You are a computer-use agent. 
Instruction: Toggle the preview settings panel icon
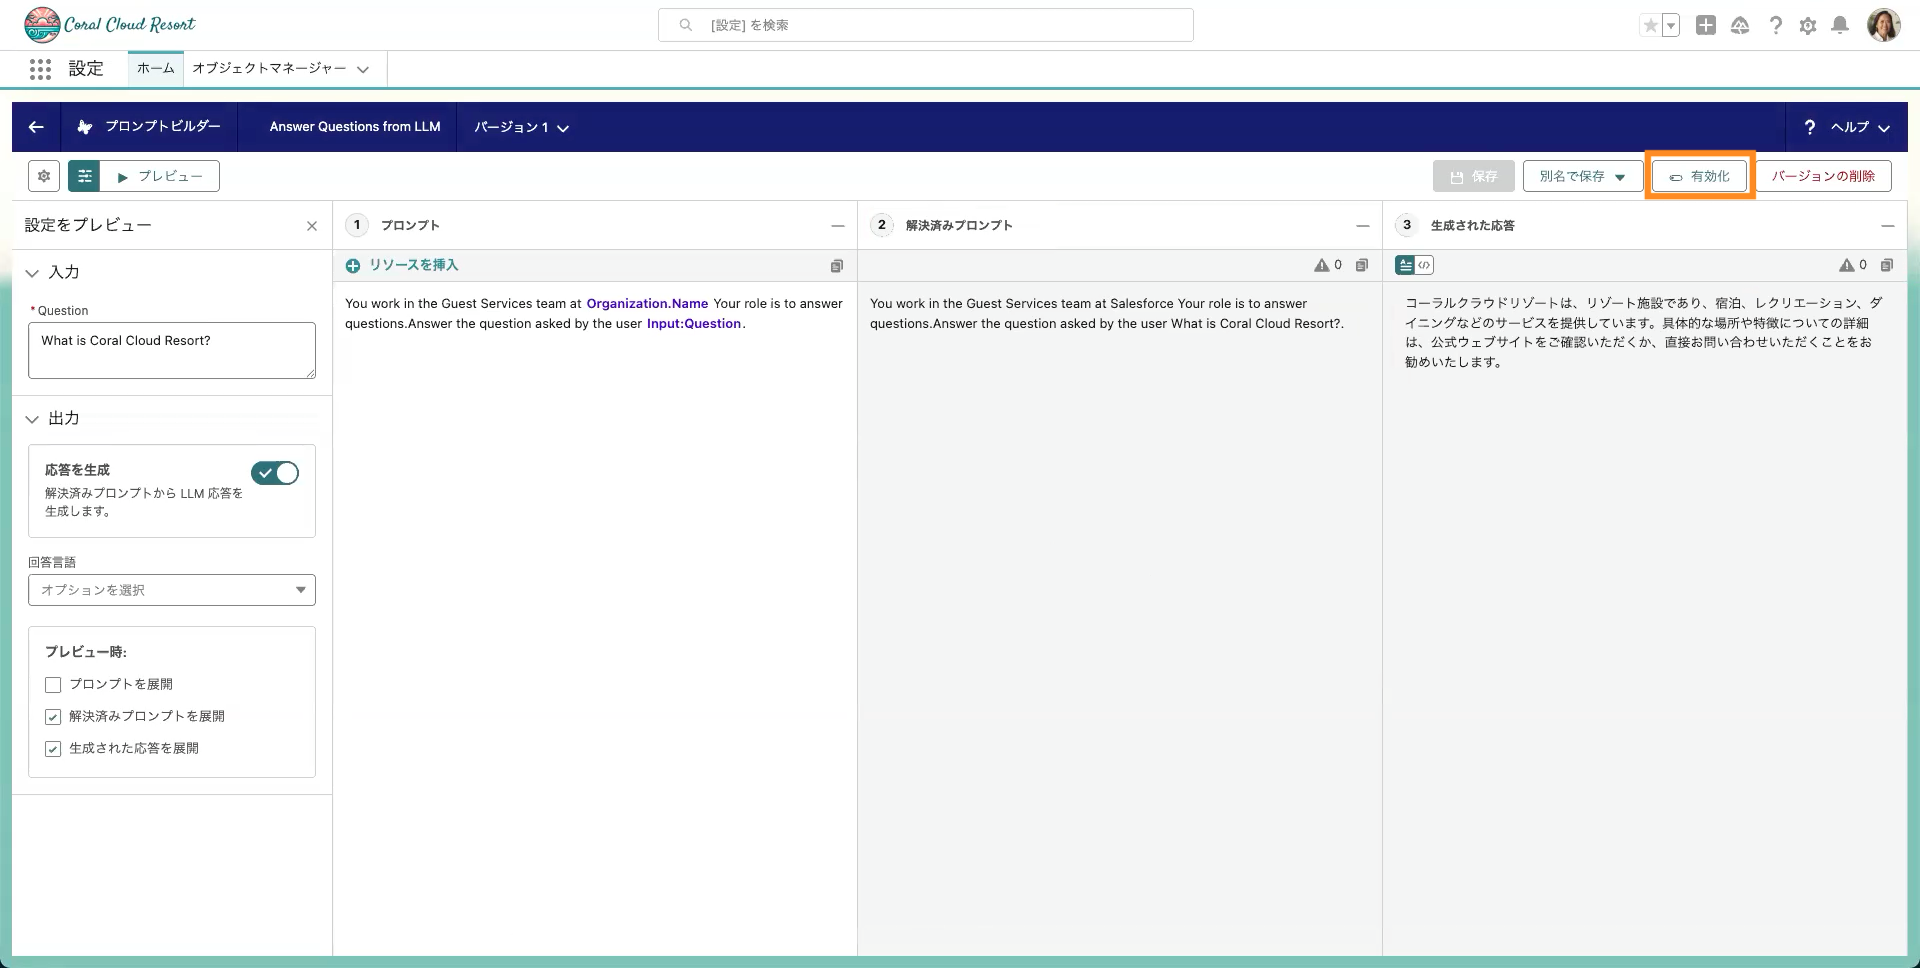(84, 176)
